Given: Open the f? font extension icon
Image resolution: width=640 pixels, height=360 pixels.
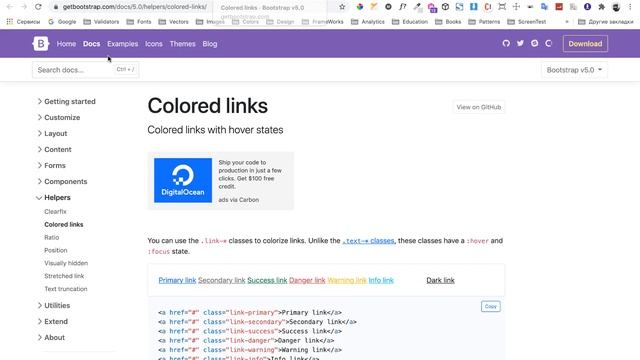Looking at the screenshot, I should point(403,7).
